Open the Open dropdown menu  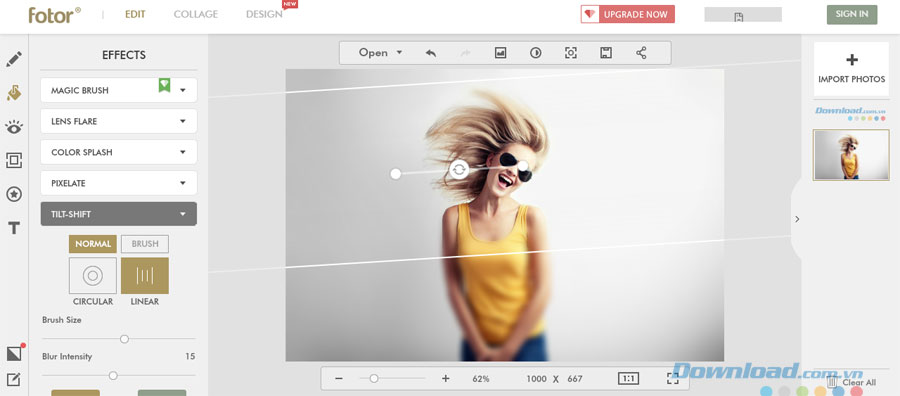point(380,53)
